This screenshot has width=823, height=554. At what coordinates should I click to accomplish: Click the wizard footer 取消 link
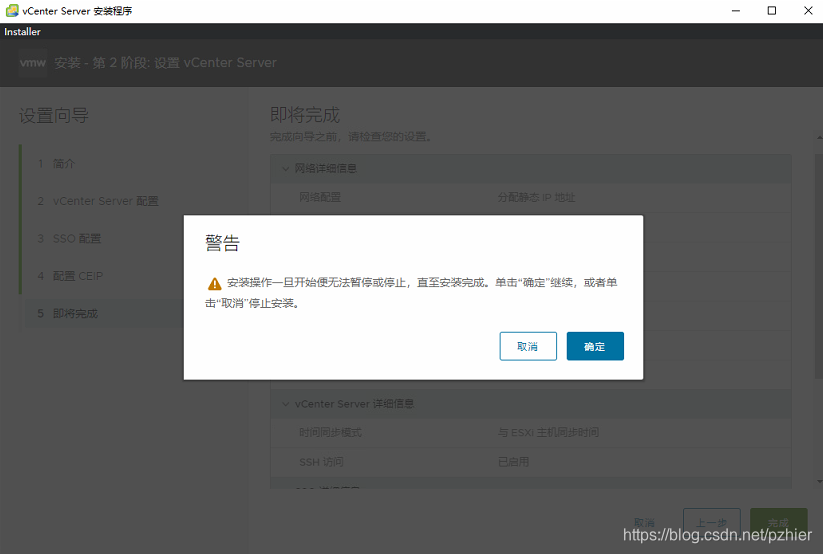coord(644,522)
